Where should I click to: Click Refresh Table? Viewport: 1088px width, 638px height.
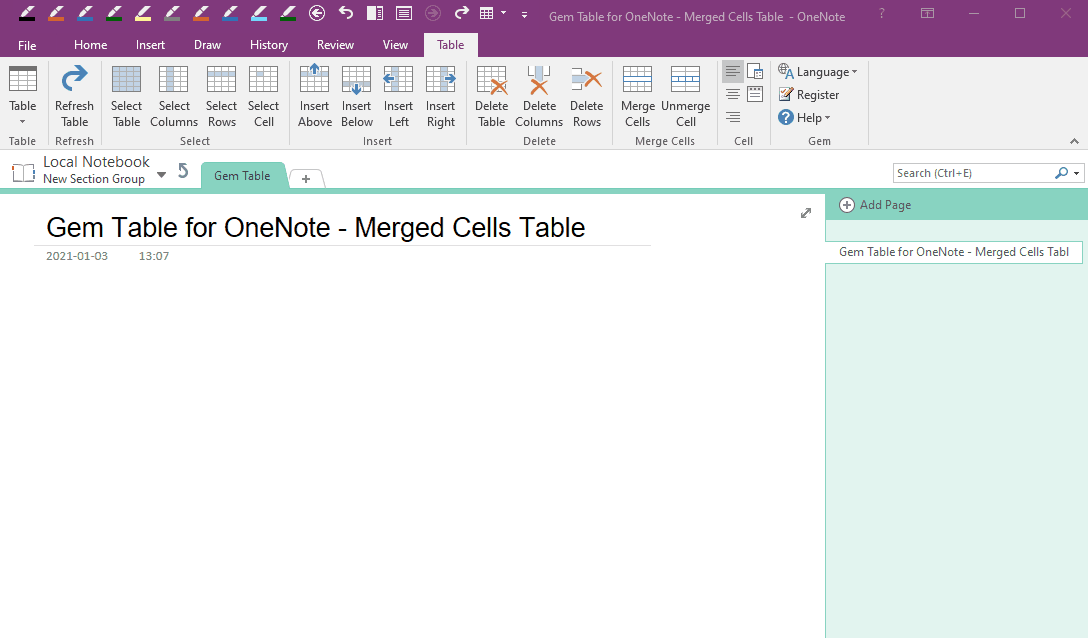tap(74, 96)
